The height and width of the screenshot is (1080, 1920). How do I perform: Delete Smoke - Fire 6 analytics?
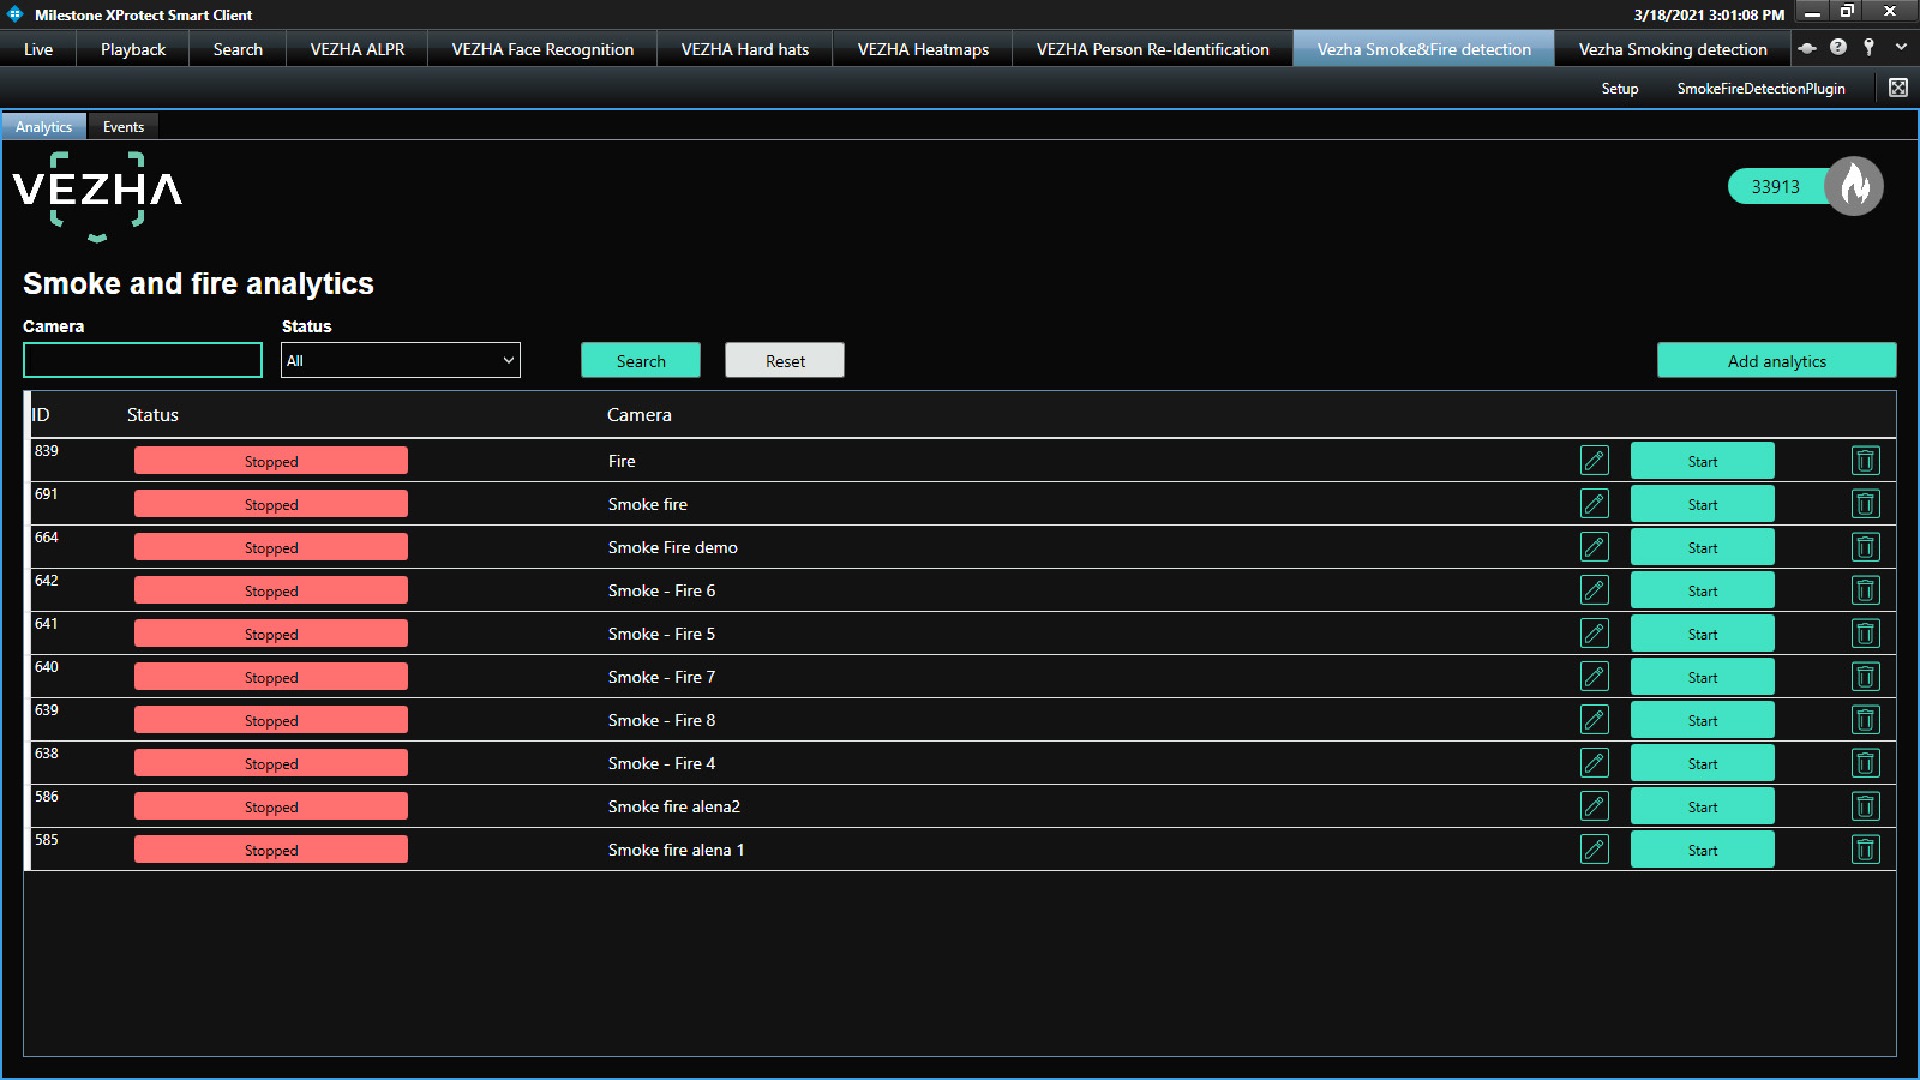[x=1865, y=590]
